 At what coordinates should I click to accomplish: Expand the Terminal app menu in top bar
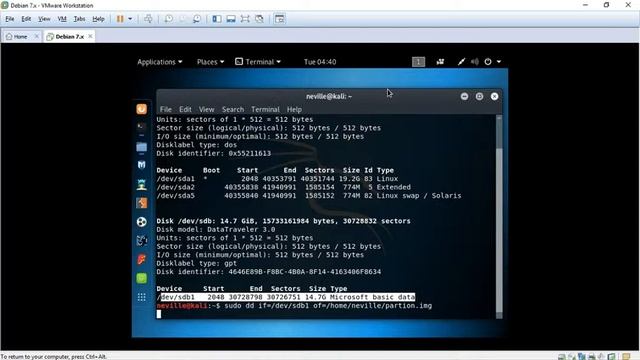258,62
